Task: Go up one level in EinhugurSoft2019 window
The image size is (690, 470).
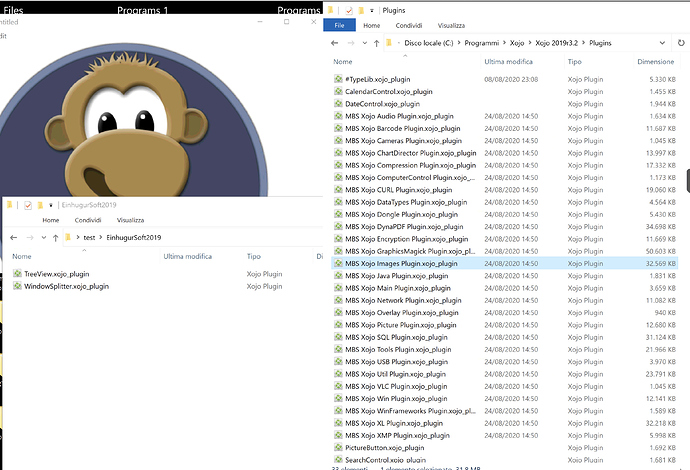Action: [x=55, y=238]
